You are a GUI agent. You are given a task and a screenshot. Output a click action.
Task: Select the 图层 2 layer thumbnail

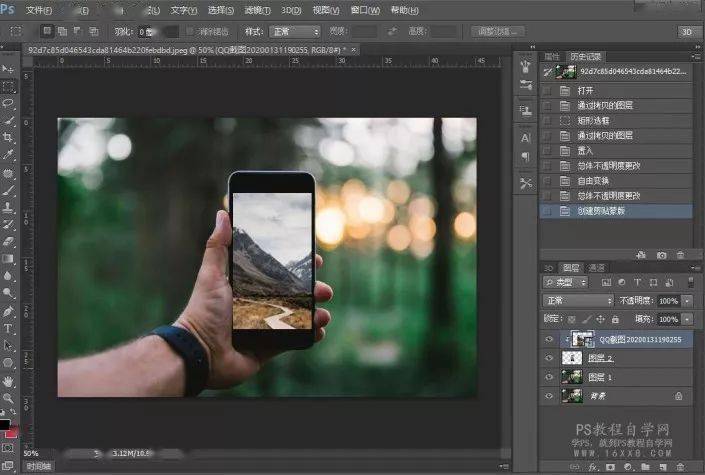572,358
